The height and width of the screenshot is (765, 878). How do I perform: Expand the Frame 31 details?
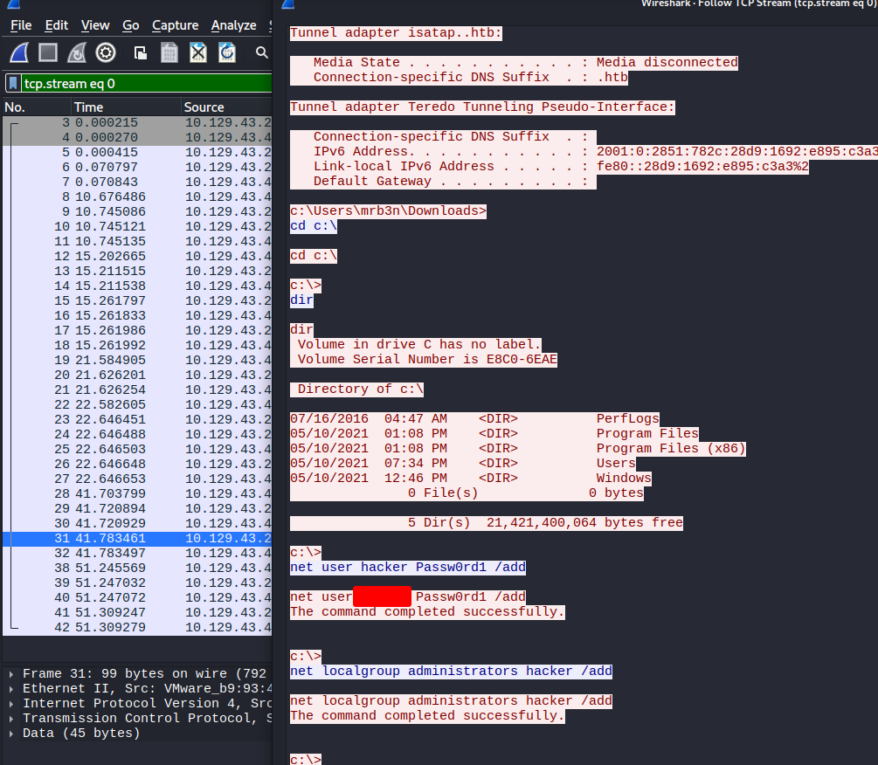click(12, 674)
